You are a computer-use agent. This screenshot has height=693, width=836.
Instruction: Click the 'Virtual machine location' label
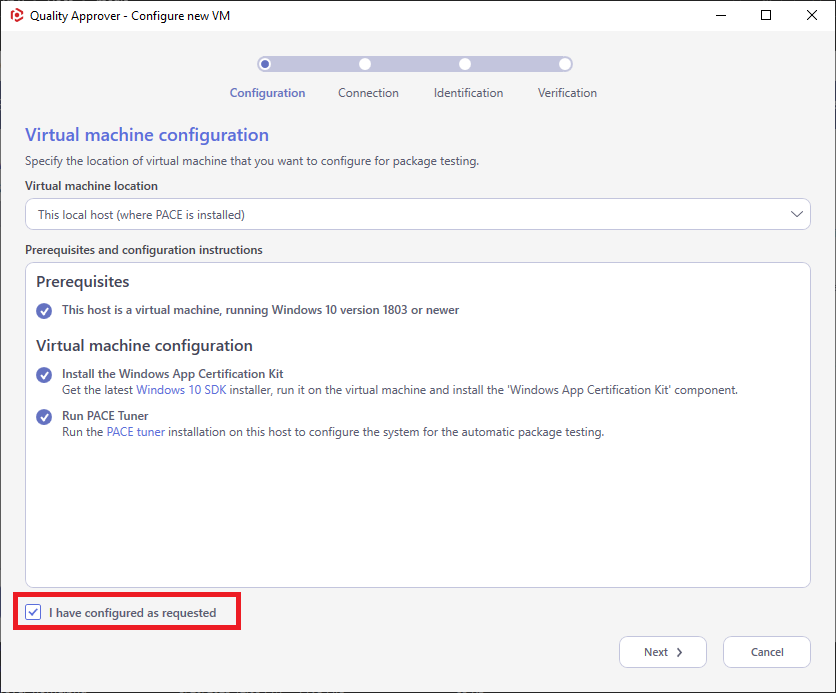(x=91, y=186)
